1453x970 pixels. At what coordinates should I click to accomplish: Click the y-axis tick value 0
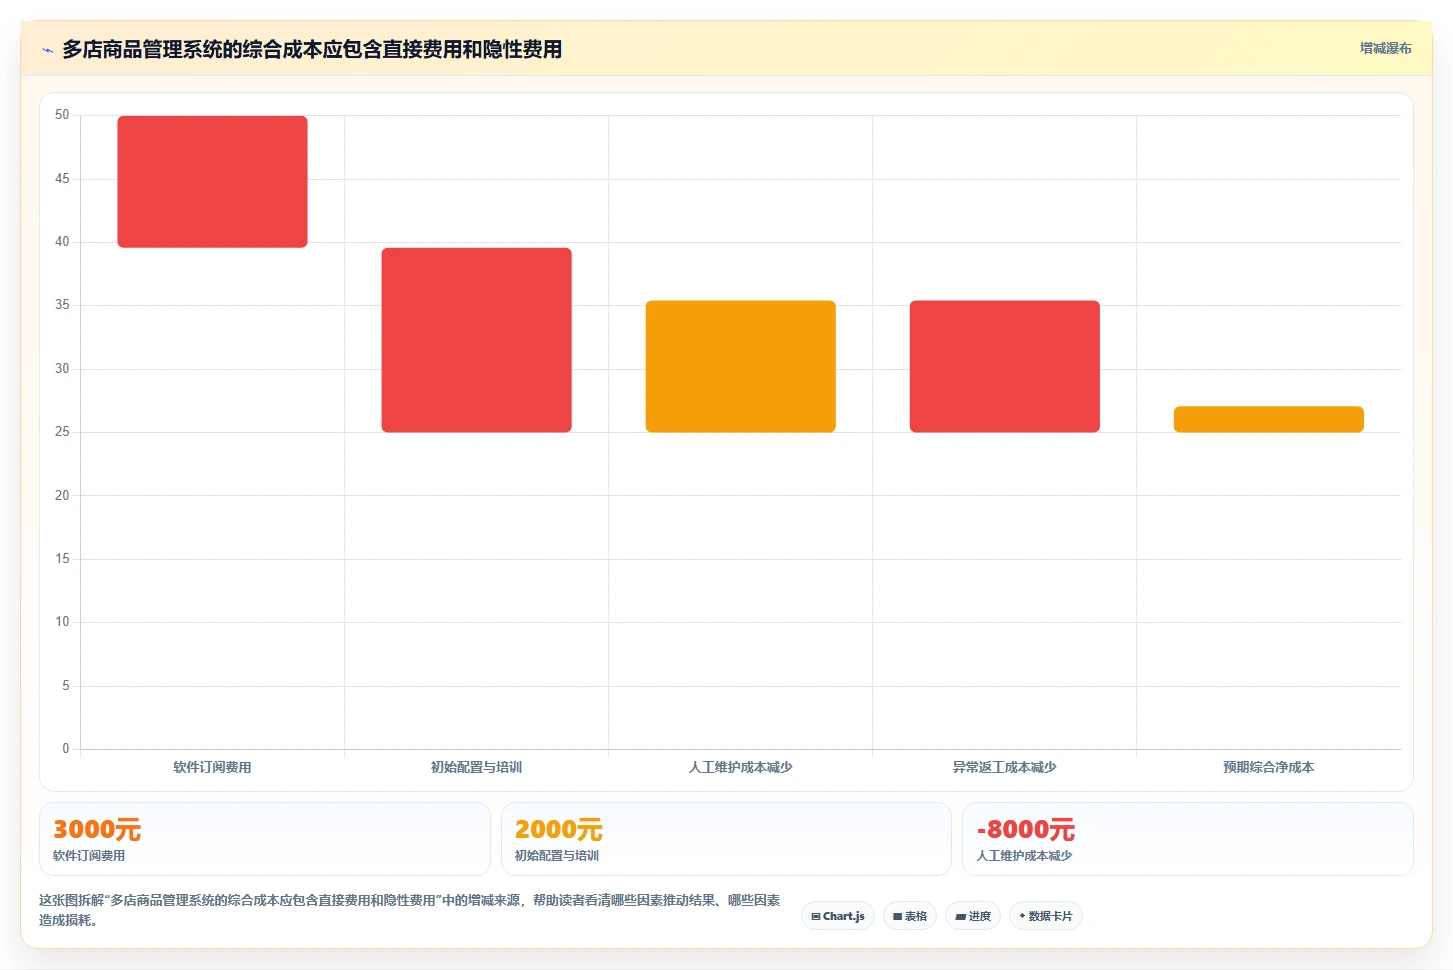[x=66, y=749]
